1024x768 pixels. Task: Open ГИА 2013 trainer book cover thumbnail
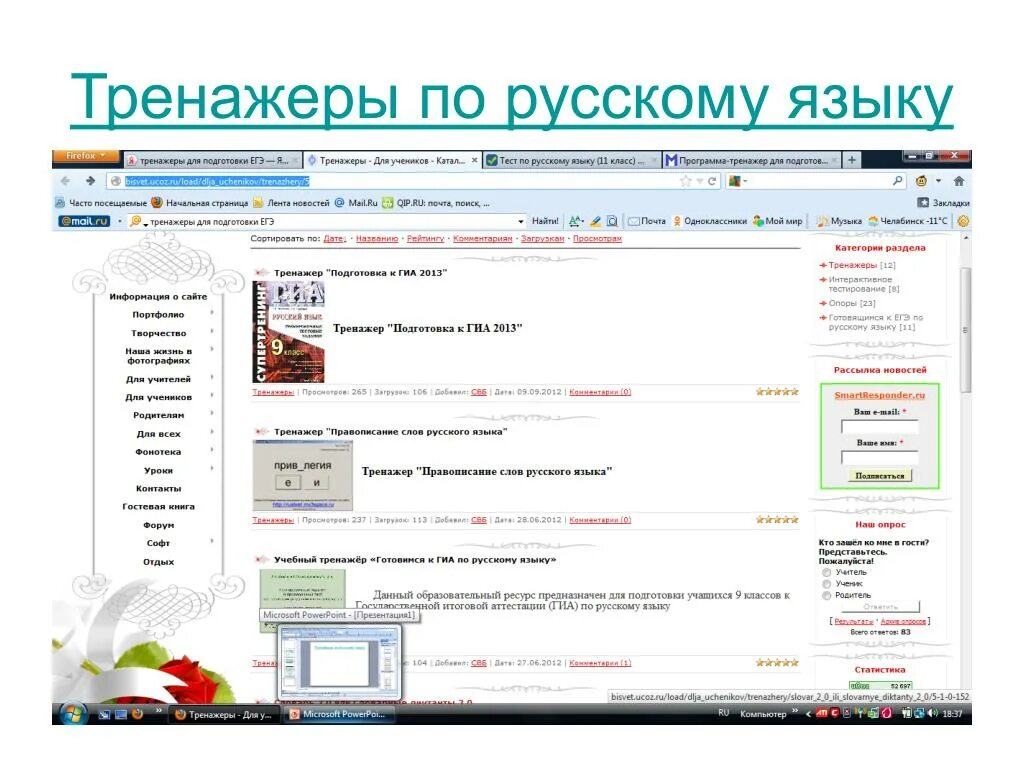[x=289, y=332]
